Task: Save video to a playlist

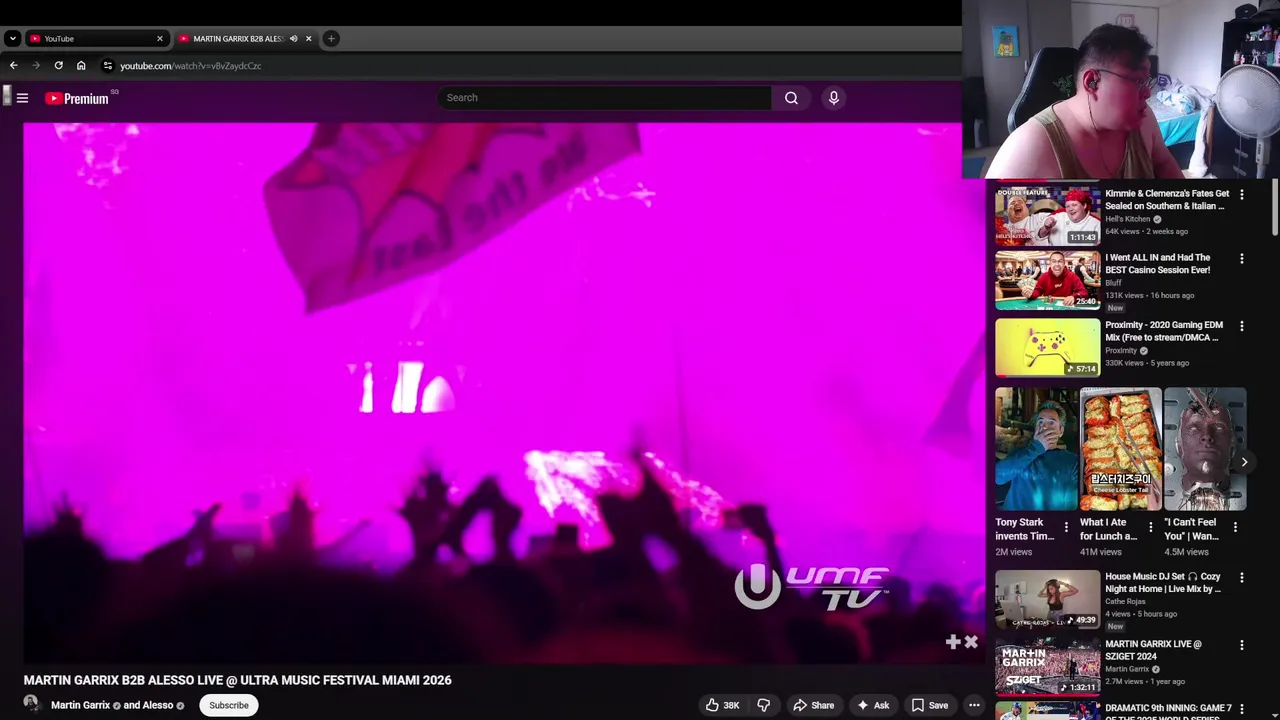Action: coord(930,705)
